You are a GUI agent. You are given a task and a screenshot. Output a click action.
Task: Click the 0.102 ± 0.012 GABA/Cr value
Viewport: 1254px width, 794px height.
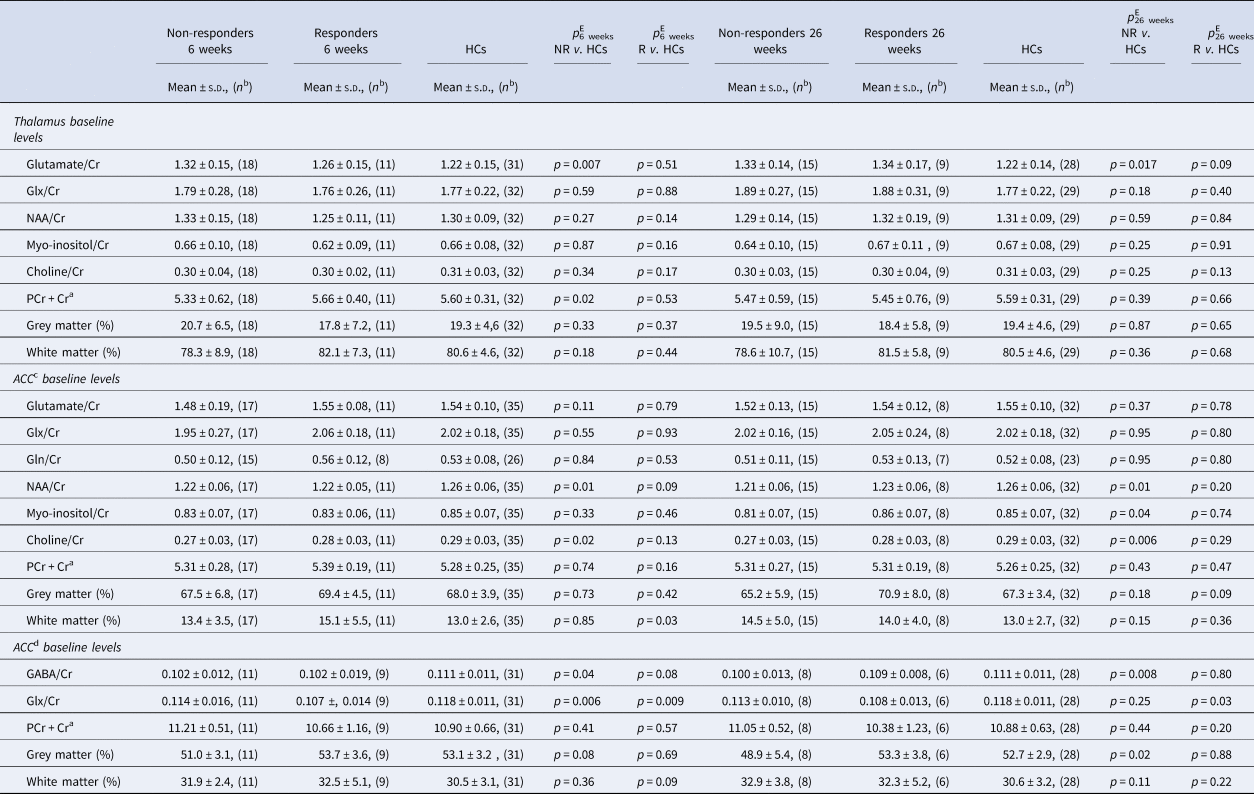210,673
